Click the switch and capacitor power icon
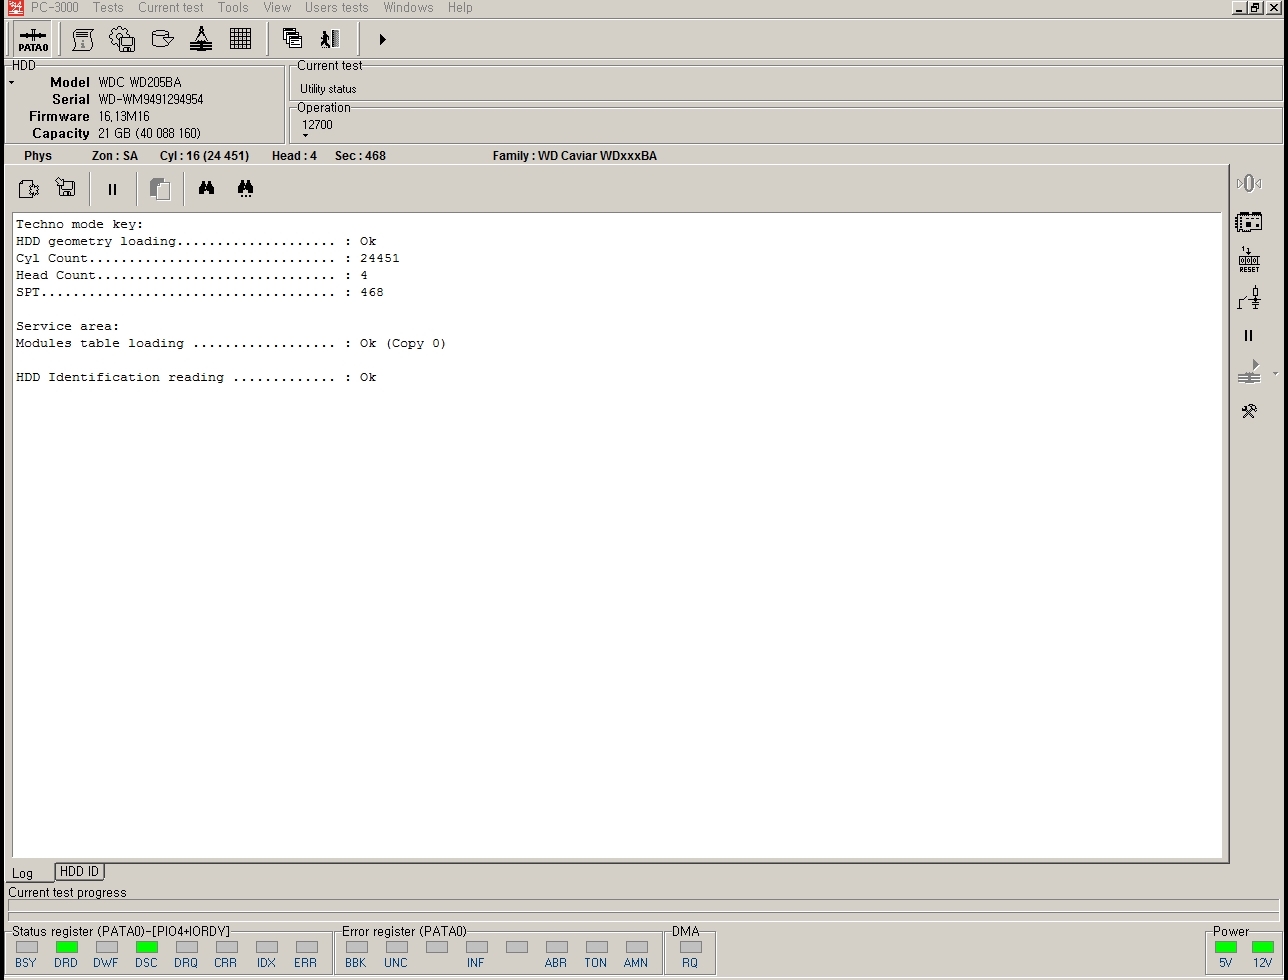The height and width of the screenshot is (980, 1288). coord(1249,298)
